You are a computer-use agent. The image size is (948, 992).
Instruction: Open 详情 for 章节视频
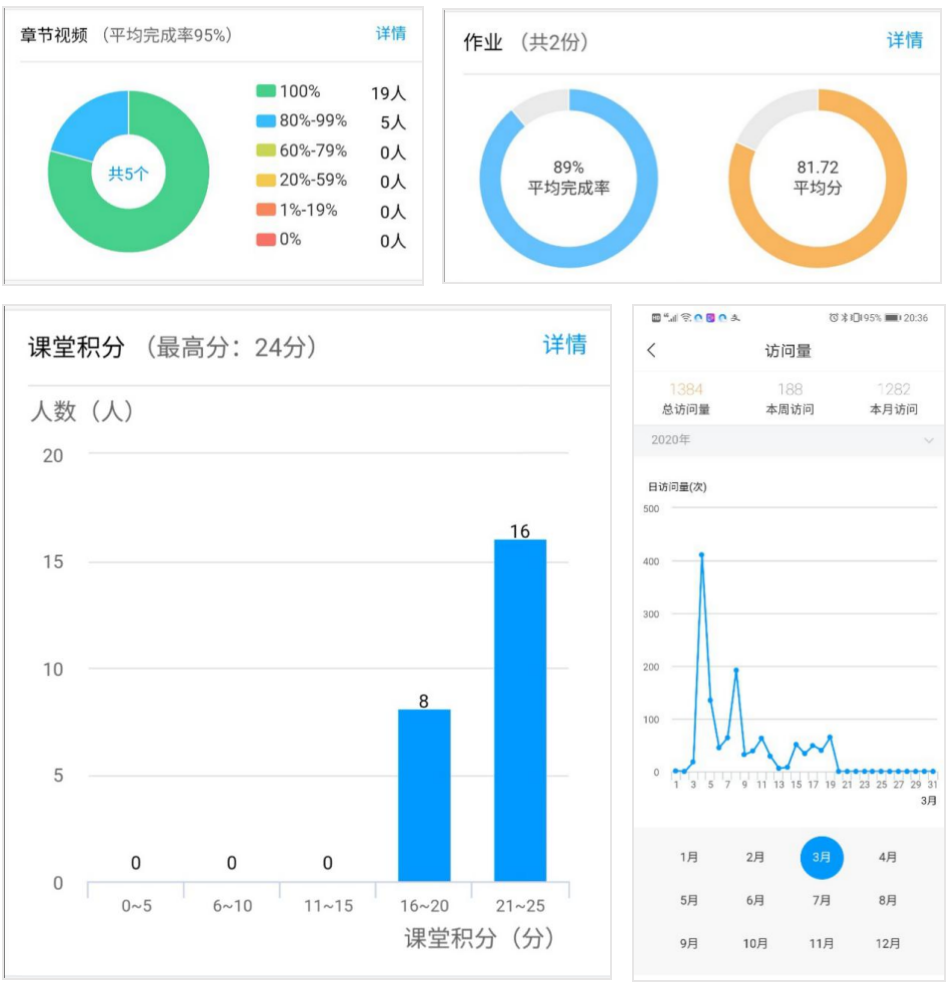pyautogui.click(x=391, y=34)
